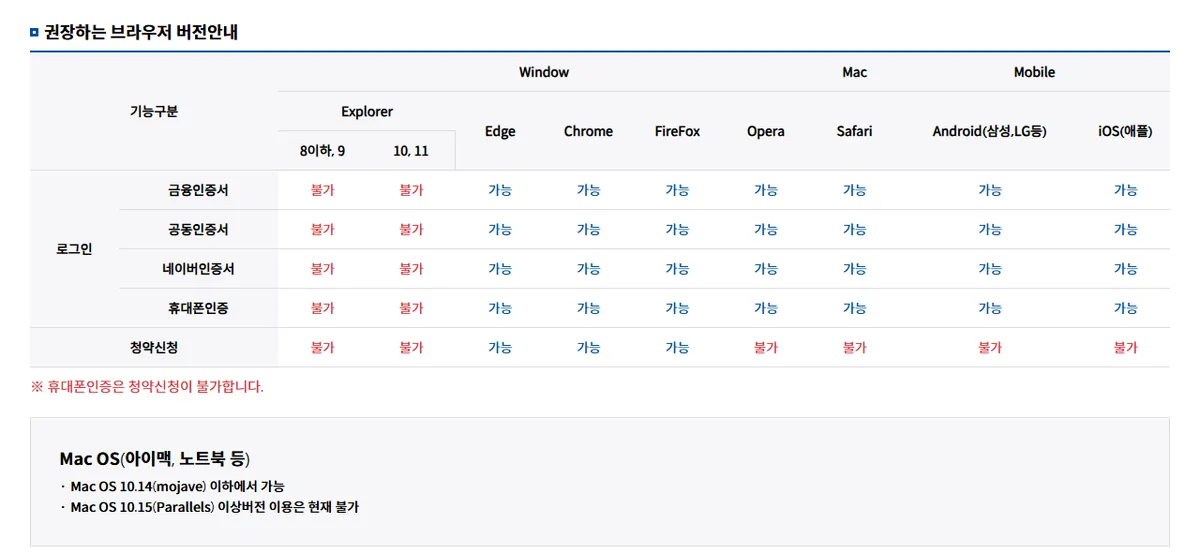
Task: Select the Chrome column header
Action: 588,131
